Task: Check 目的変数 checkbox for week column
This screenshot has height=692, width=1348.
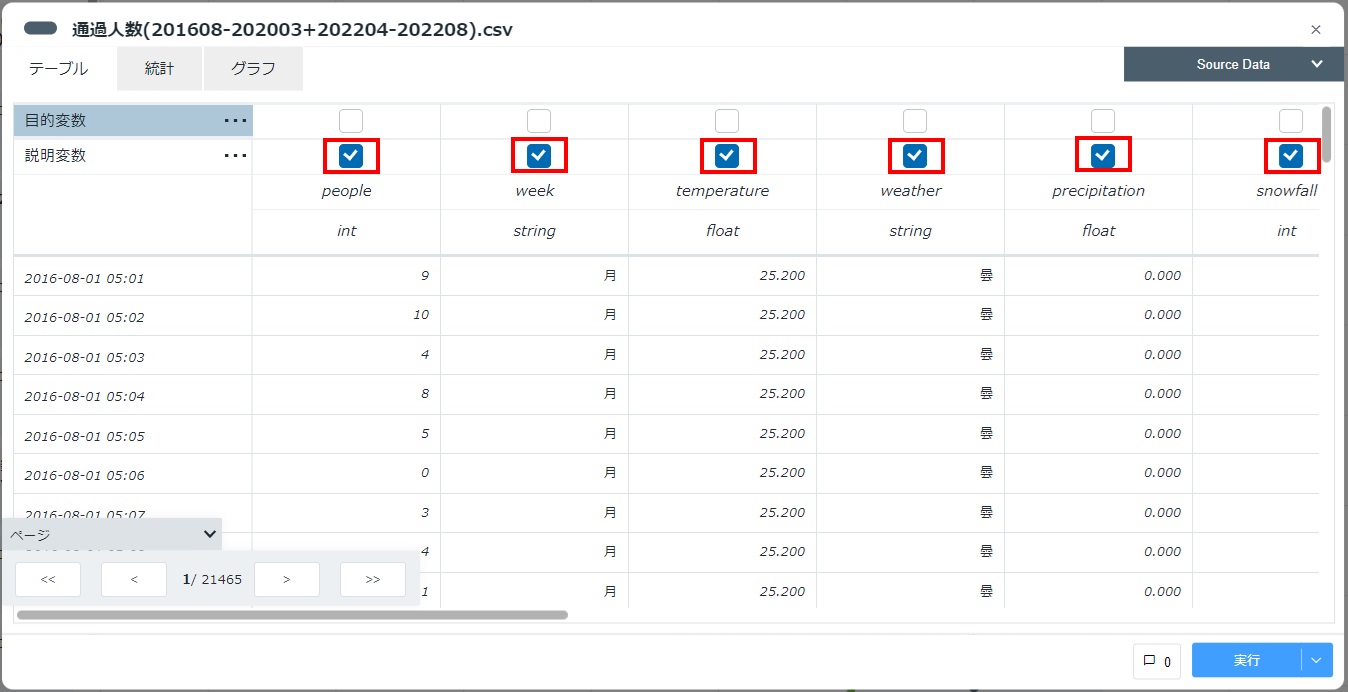Action: tap(539, 121)
